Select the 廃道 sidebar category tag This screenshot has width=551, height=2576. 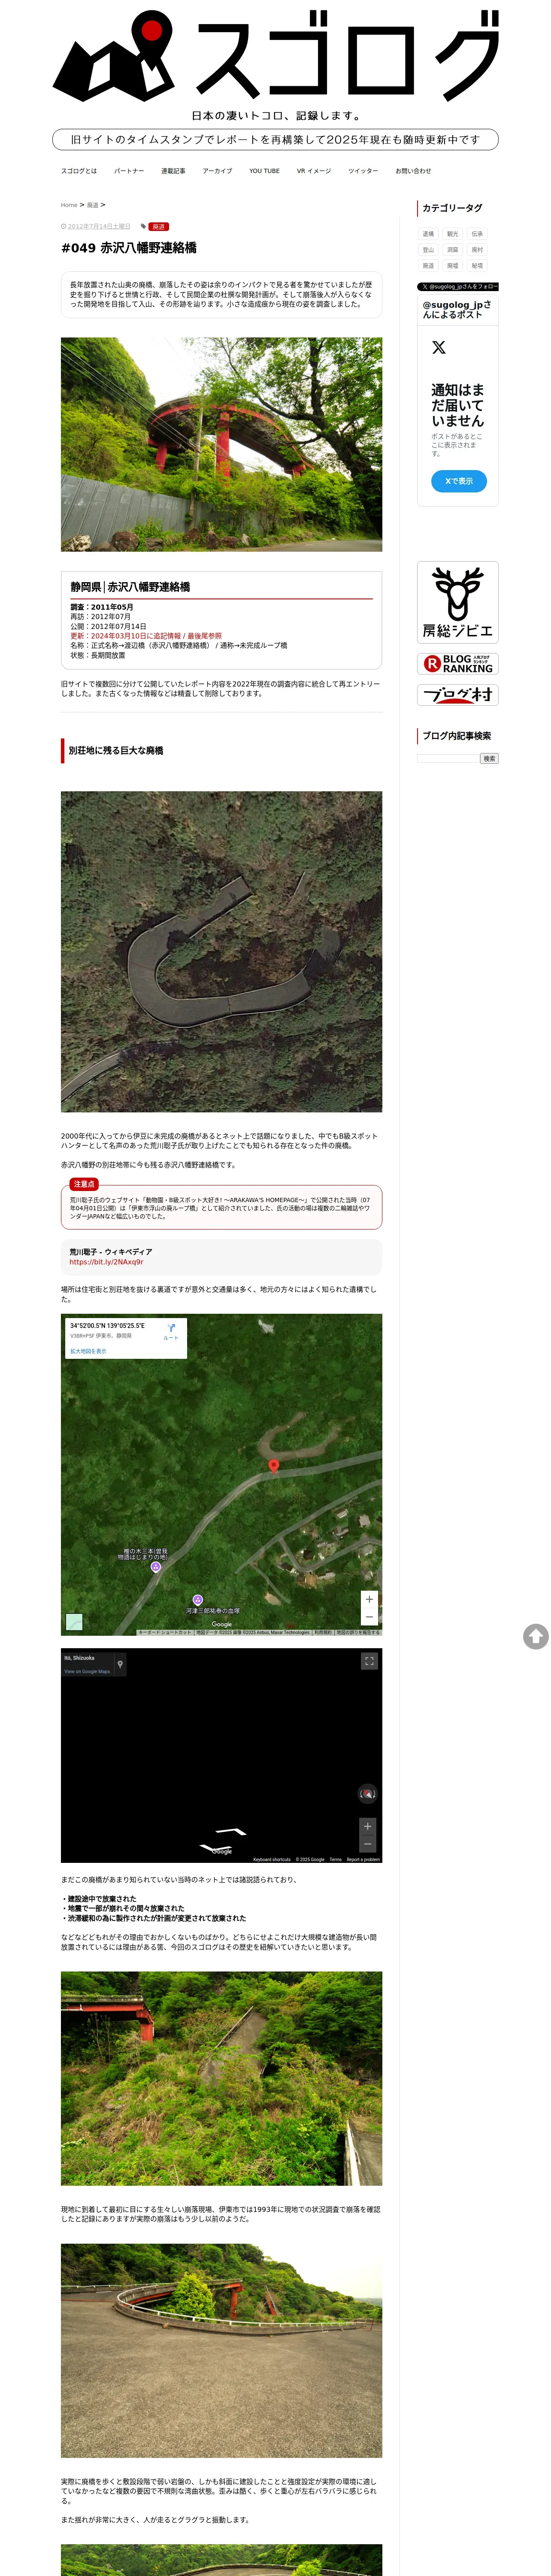(428, 266)
